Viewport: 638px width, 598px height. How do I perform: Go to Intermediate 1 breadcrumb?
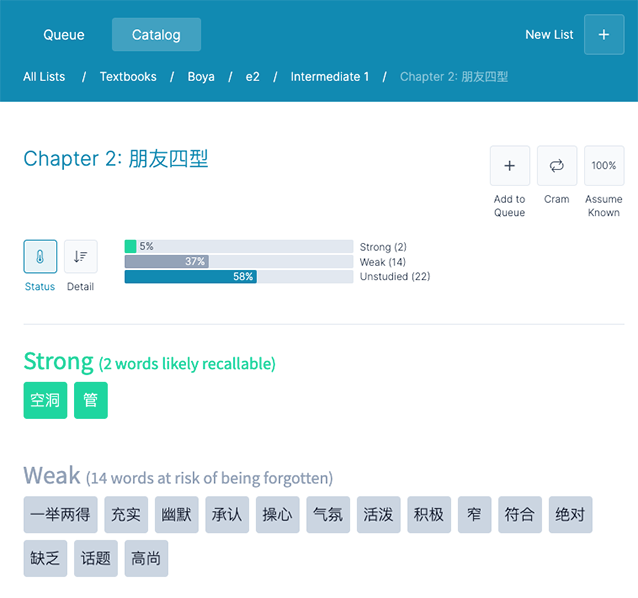(x=330, y=76)
